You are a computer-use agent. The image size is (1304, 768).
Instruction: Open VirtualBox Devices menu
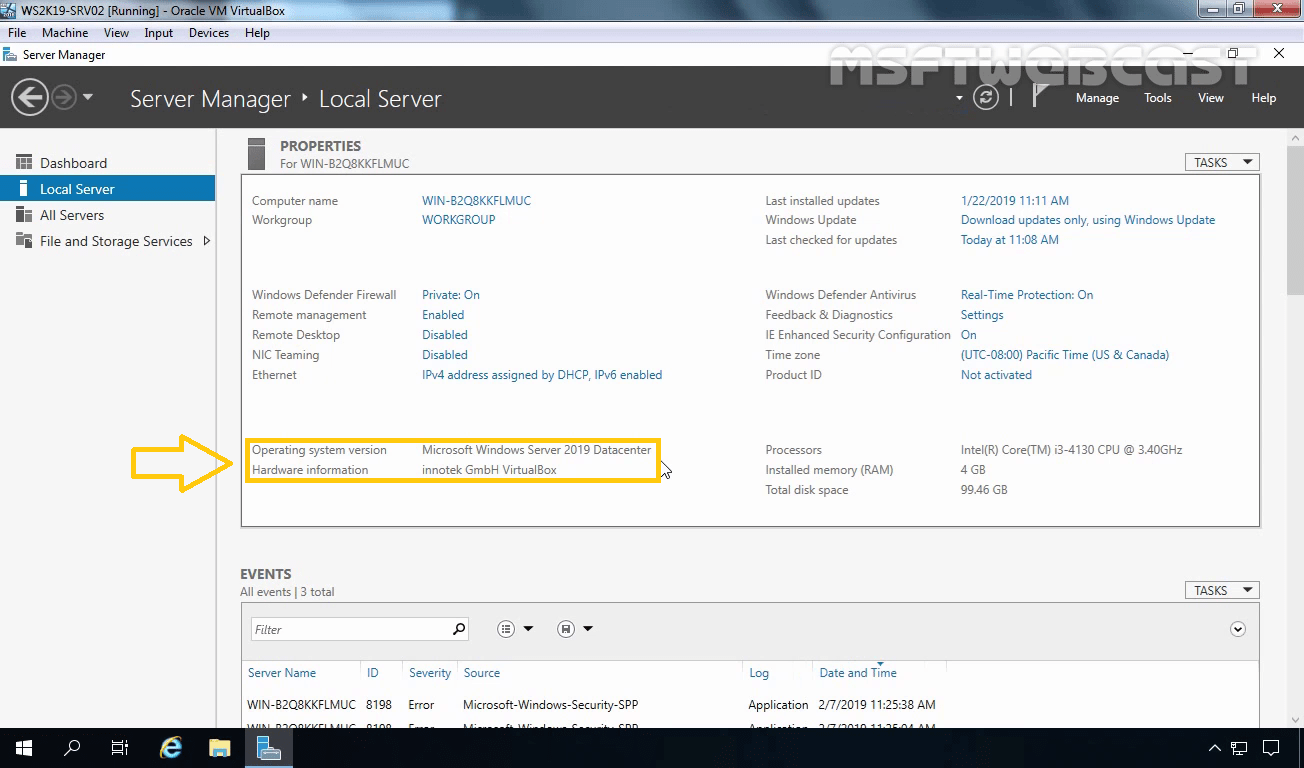point(209,33)
